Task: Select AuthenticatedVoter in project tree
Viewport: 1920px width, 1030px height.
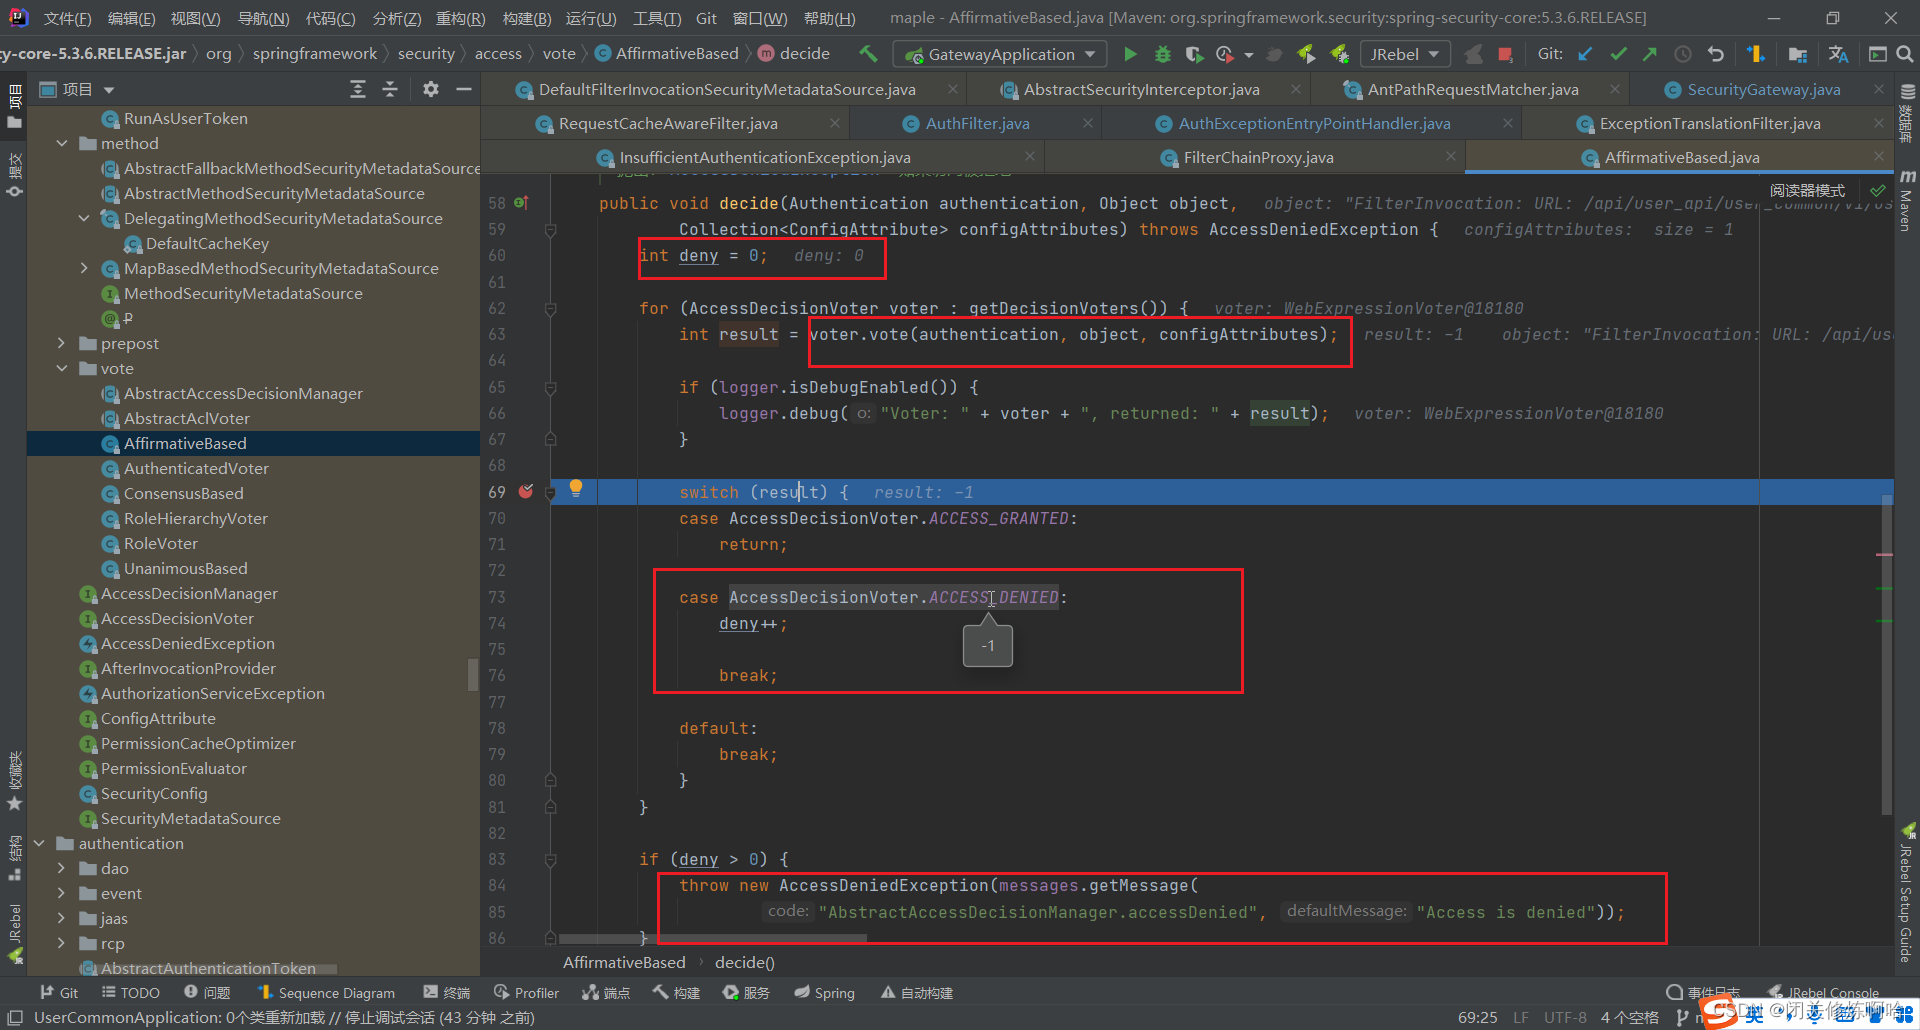Action: (x=196, y=469)
